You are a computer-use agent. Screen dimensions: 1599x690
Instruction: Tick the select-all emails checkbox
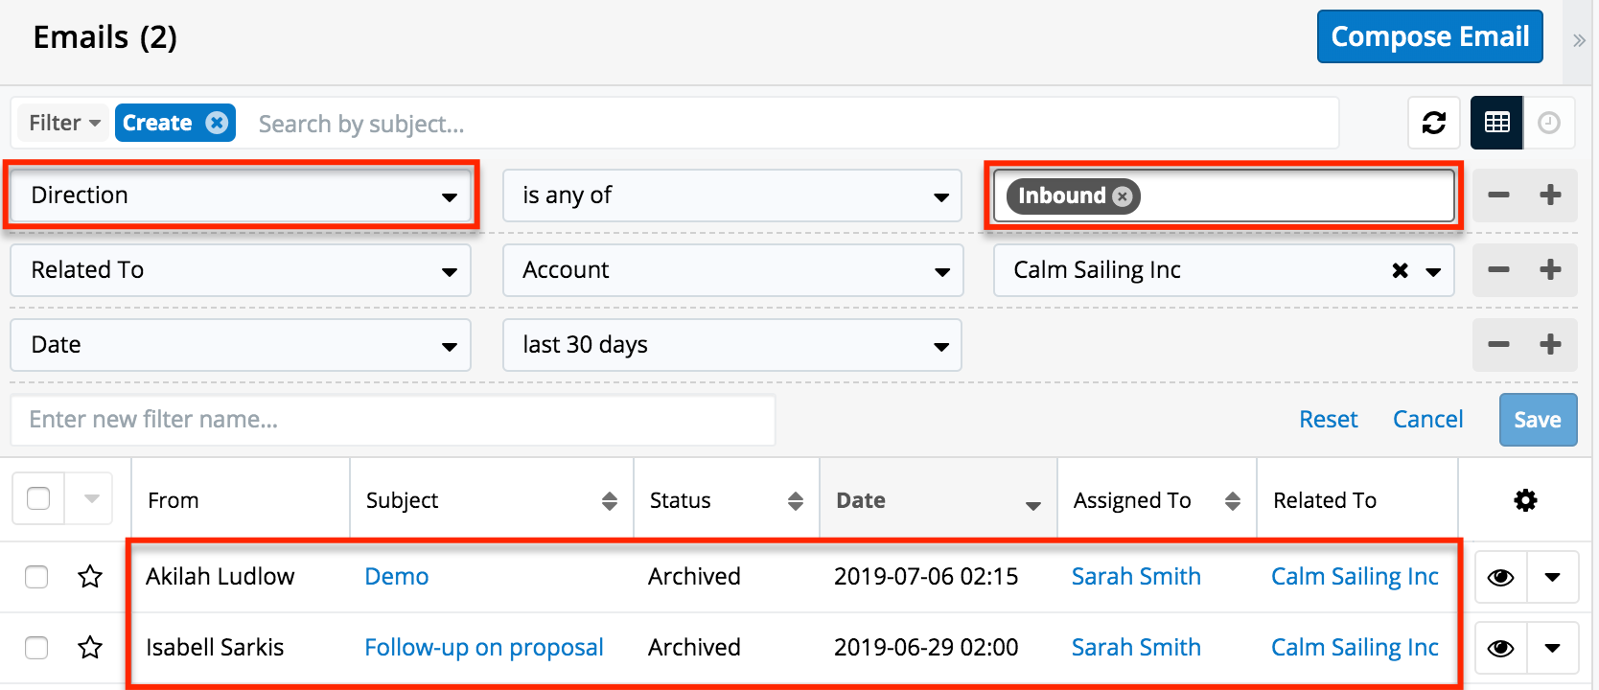(x=39, y=499)
